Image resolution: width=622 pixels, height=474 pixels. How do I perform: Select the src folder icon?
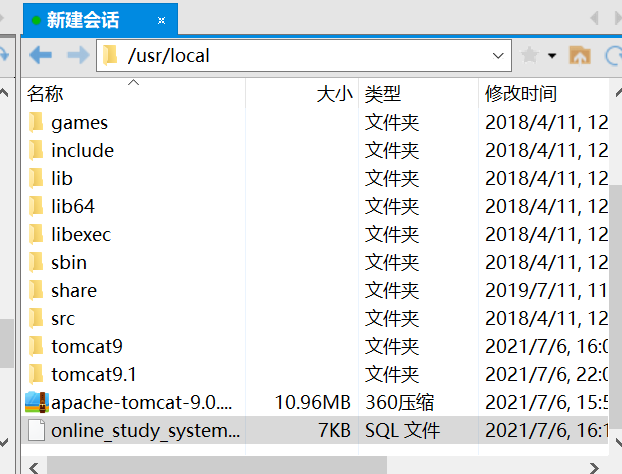36,318
